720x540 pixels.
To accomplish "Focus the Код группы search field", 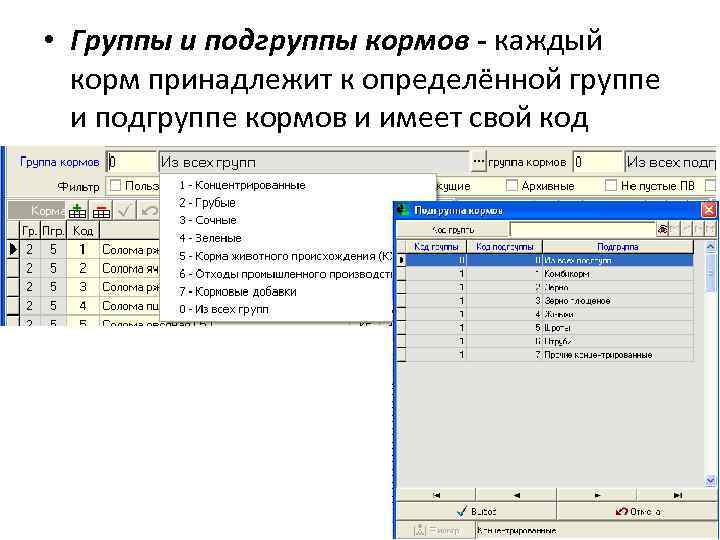I will [x=583, y=229].
